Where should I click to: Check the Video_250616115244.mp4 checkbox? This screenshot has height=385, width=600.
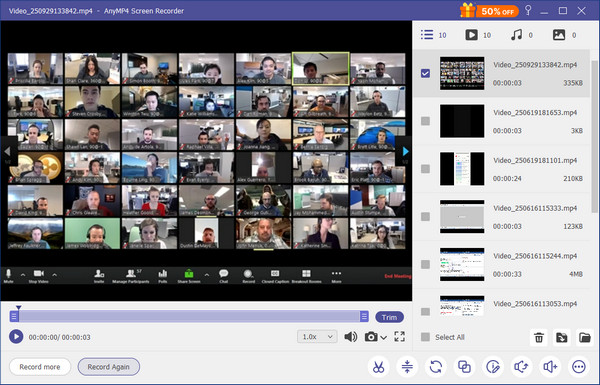425,264
